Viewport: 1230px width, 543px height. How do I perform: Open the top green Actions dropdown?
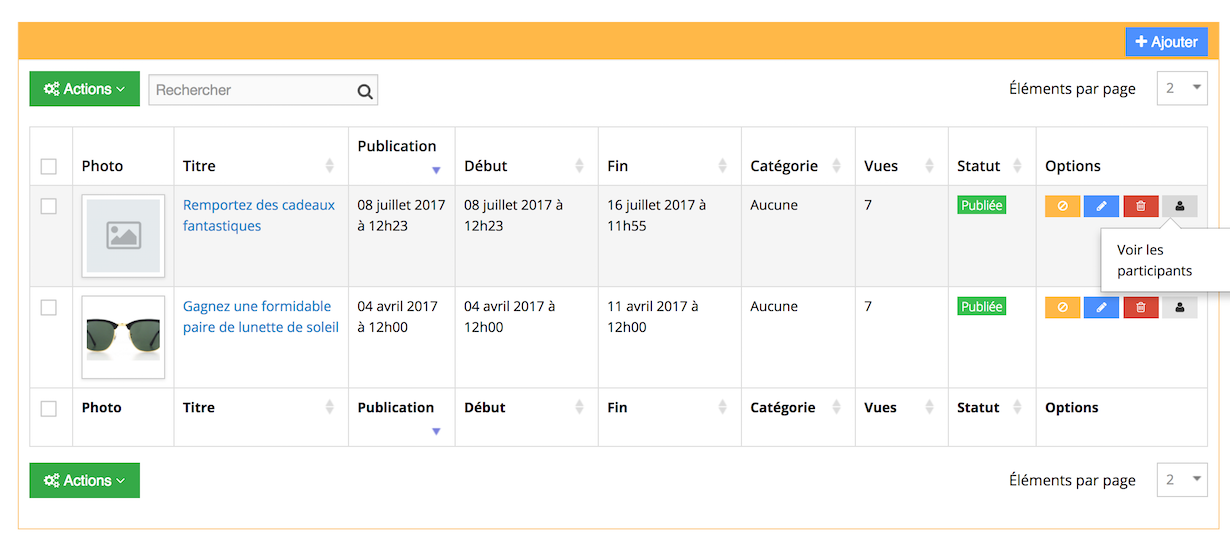point(85,89)
